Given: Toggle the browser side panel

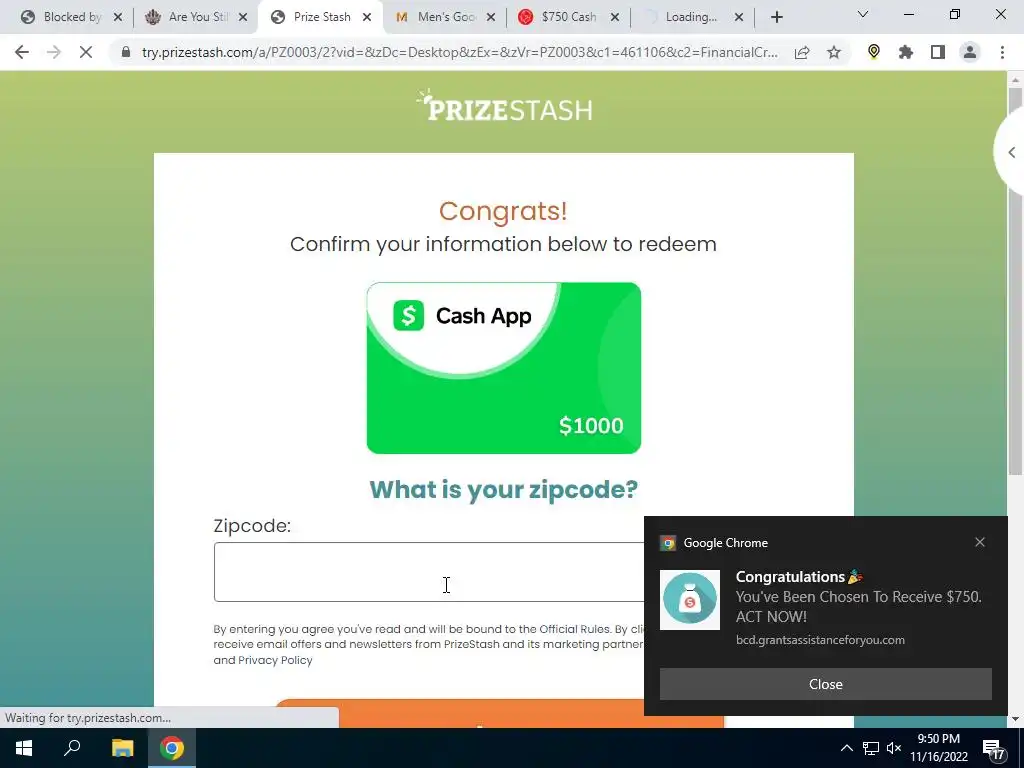Looking at the screenshot, I should click(x=938, y=52).
